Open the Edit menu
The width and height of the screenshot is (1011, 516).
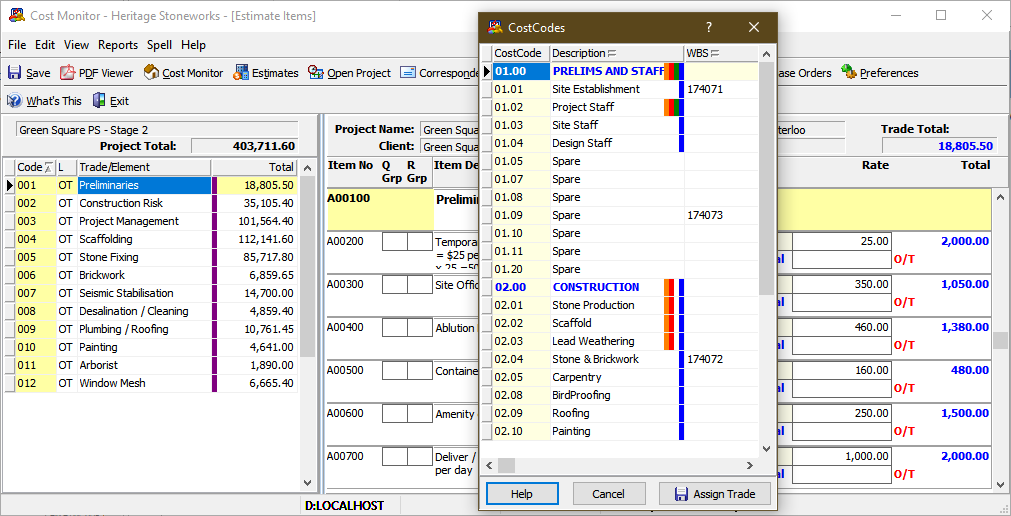pyautogui.click(x=45, y=45)
